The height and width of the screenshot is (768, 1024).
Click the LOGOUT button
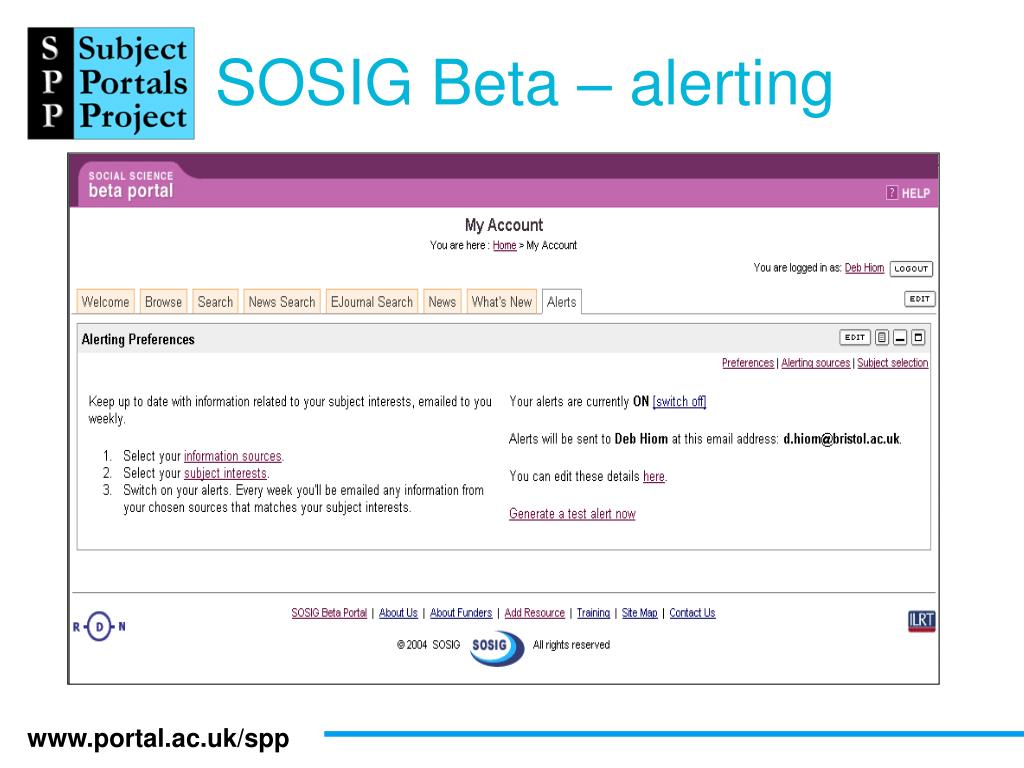click(x=911, y=268)
